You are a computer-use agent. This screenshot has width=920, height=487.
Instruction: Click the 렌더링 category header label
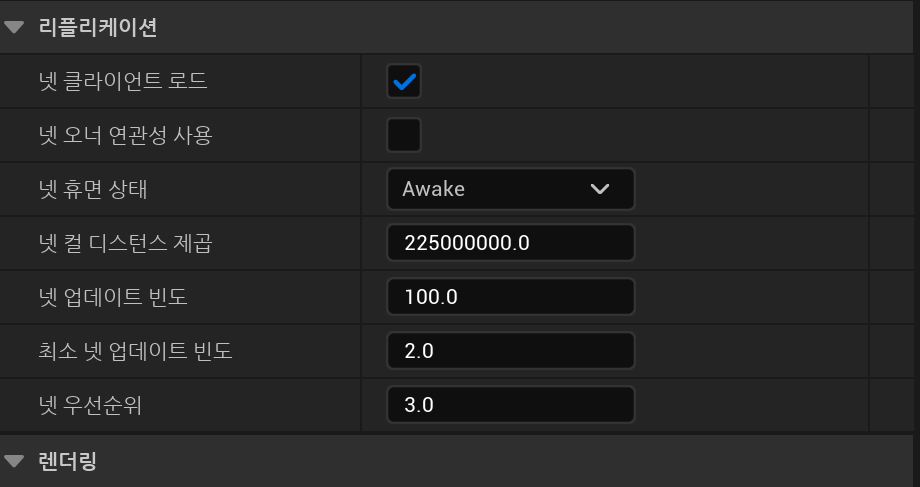[67, 461]
